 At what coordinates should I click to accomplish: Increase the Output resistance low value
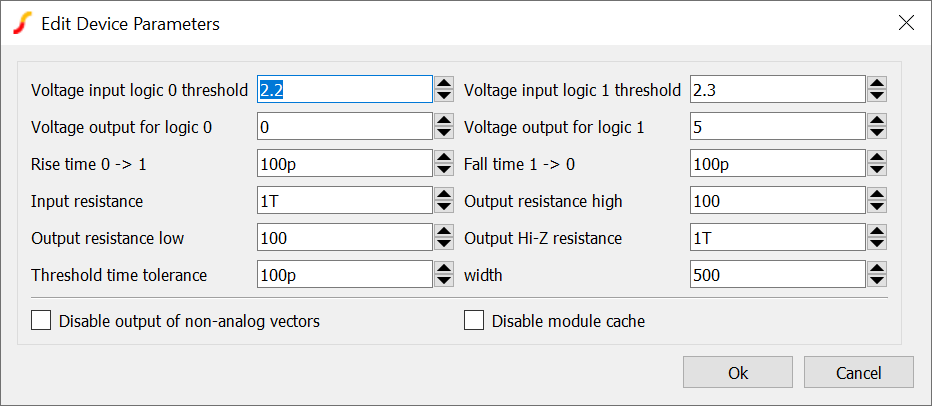[445, 232]
